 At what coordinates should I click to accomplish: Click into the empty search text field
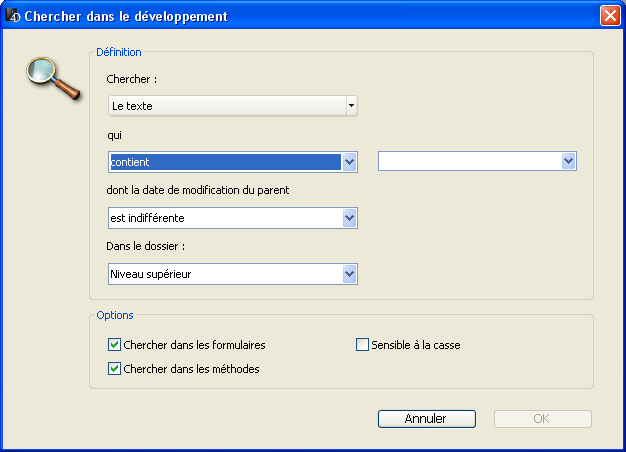click(x=468, y=162)
